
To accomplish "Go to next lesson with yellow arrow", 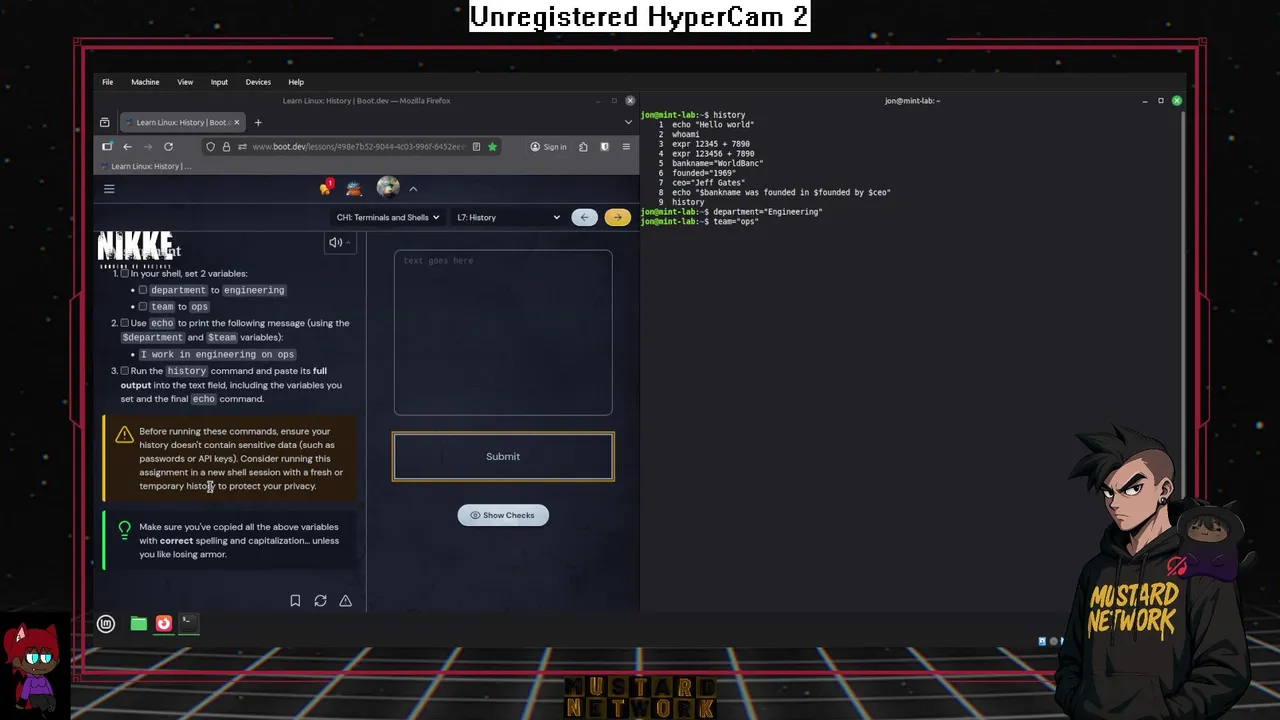I will coord(617,217).
